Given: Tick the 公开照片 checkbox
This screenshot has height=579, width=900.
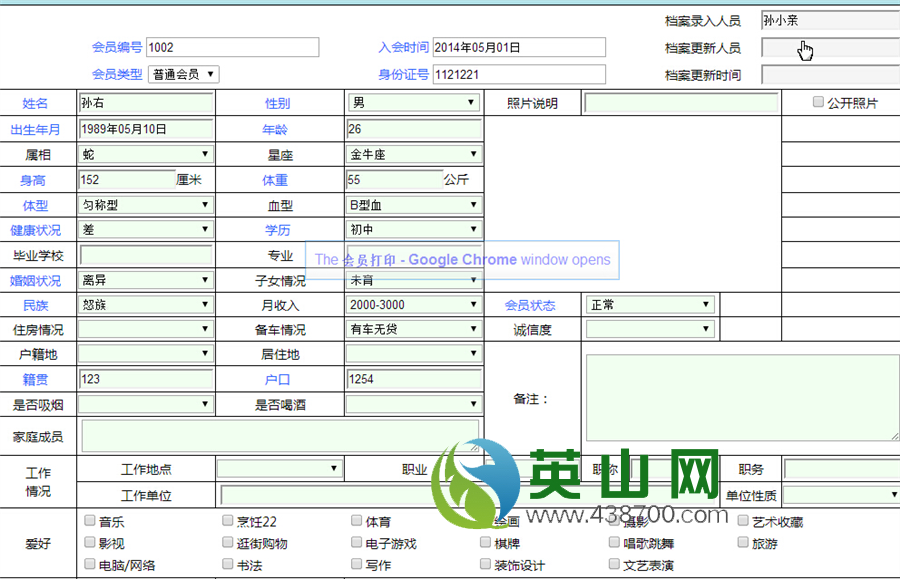Looking at the screenshot, I should point(818,102).
